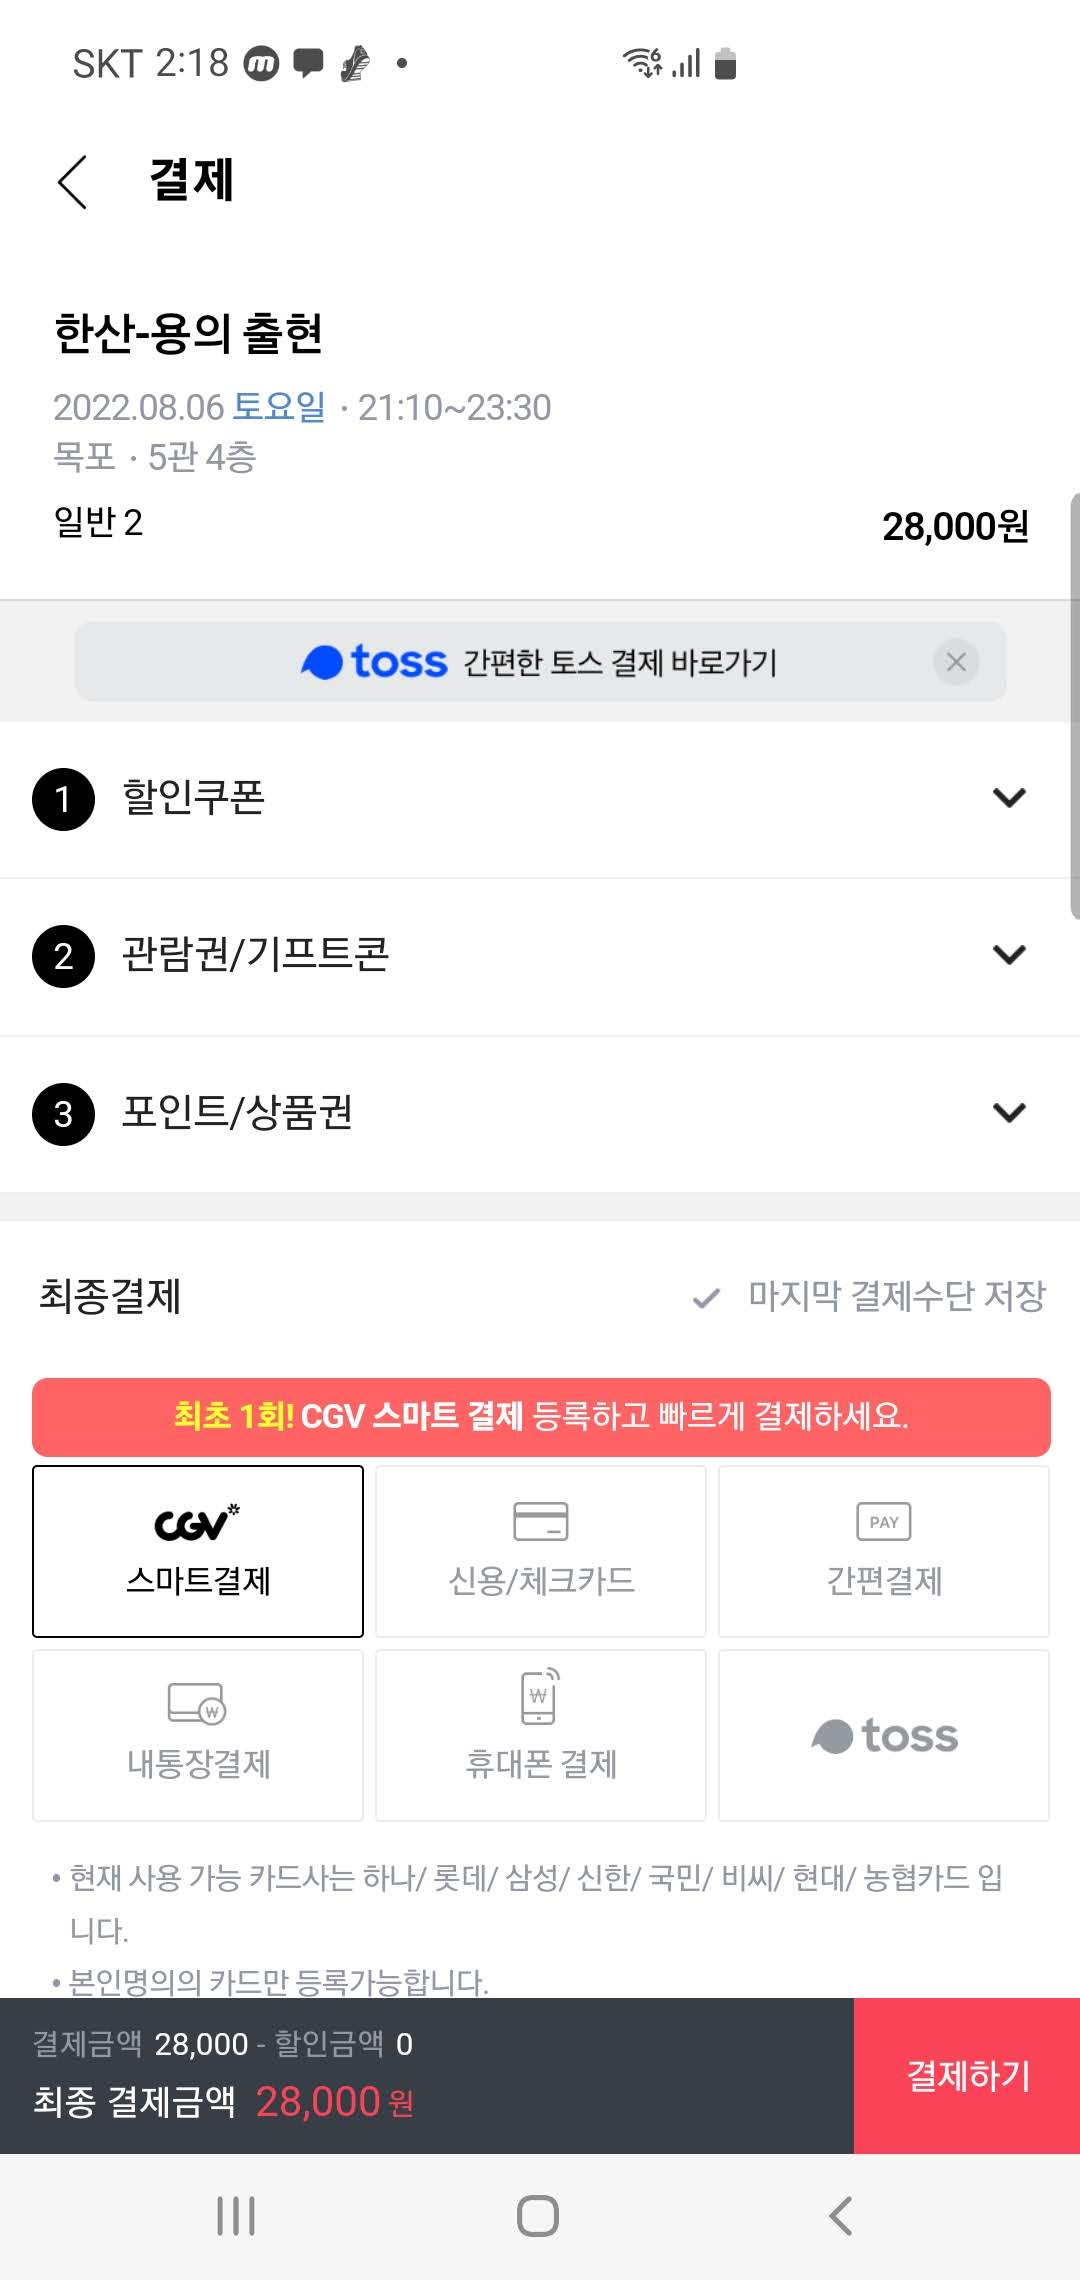Pick 내통장결제 bank account payment
1080x2280 pixels.
[x=197, y=1735]
